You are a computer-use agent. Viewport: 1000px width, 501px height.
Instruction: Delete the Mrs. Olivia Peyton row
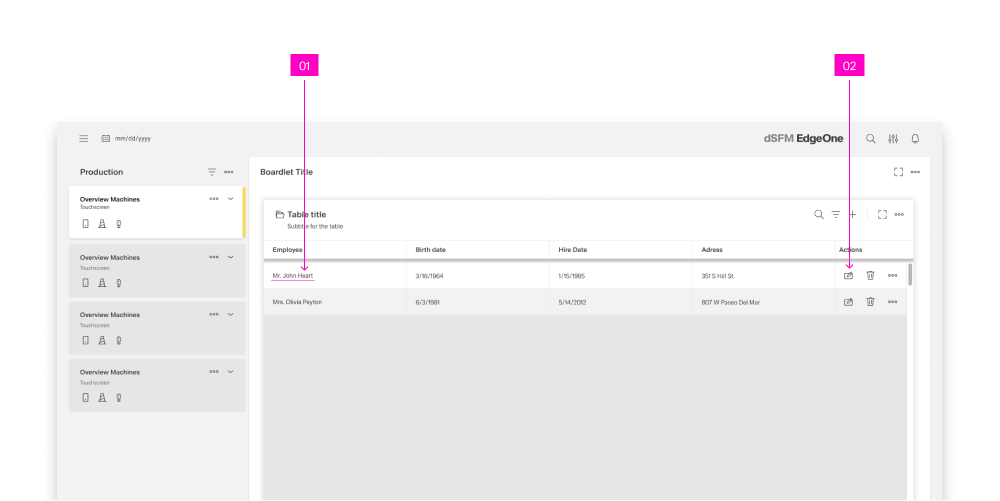point(870,301)
